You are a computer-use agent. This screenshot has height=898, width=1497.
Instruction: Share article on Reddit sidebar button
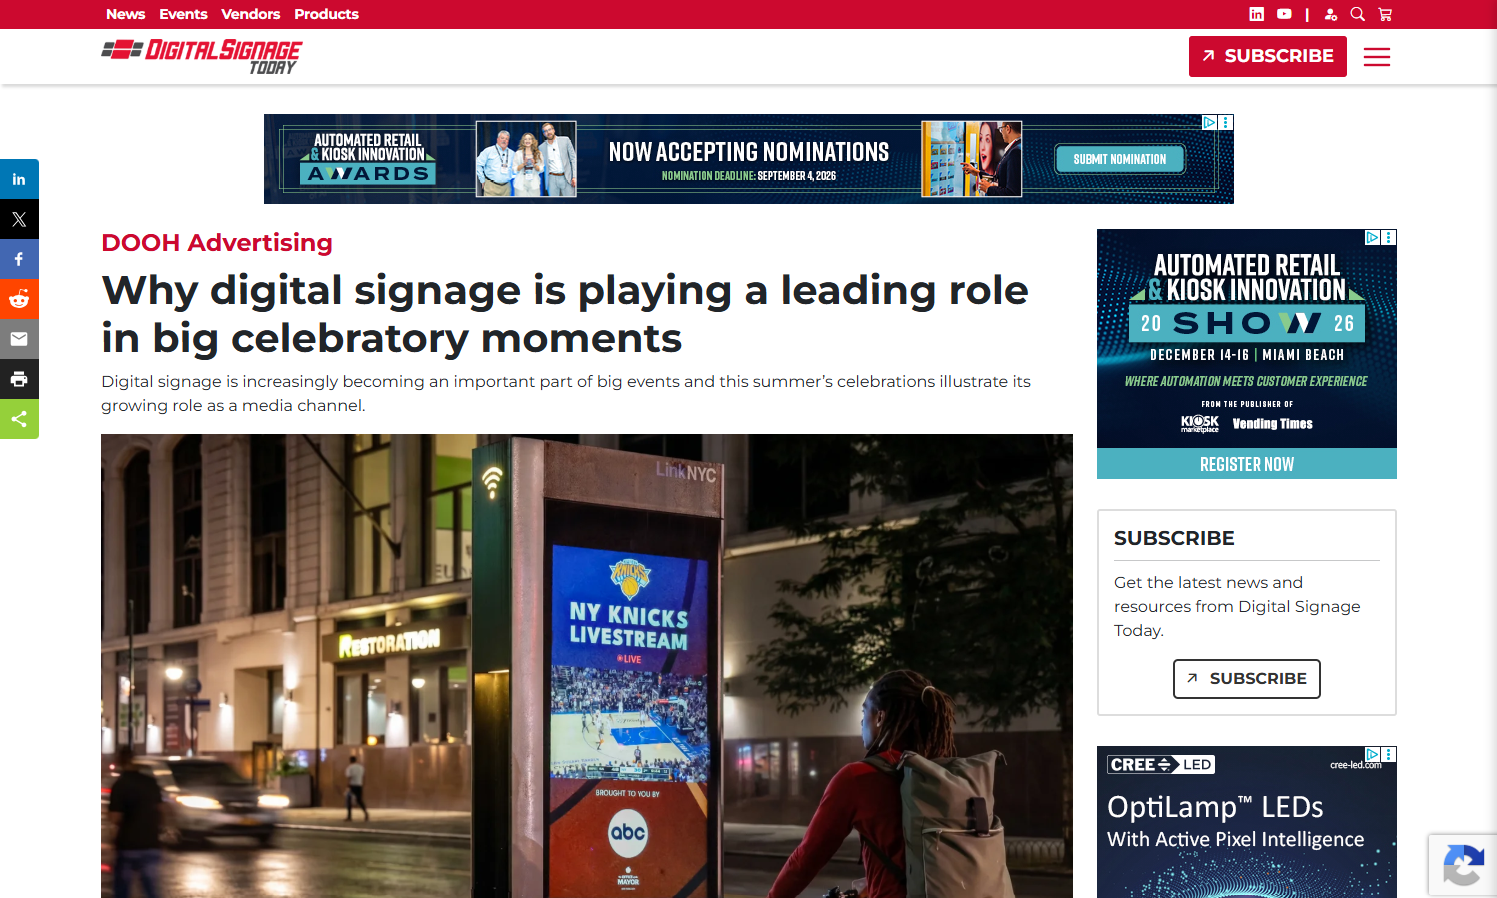pyautogui.click(x=19, y=299)
